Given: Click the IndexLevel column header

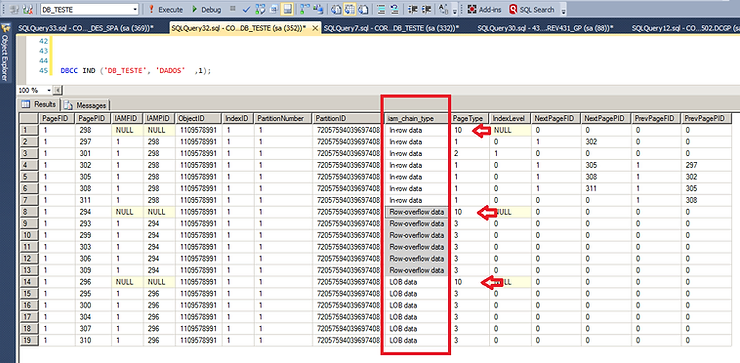Looking at the screenshot, I should point(511,118).
